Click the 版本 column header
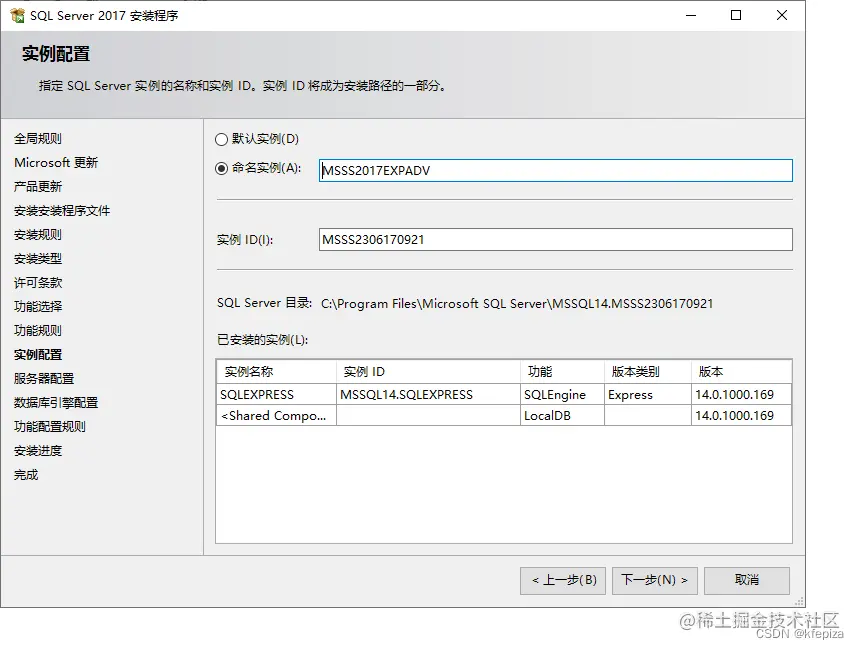The image size is (859, 650). click(x=741, y=372)
